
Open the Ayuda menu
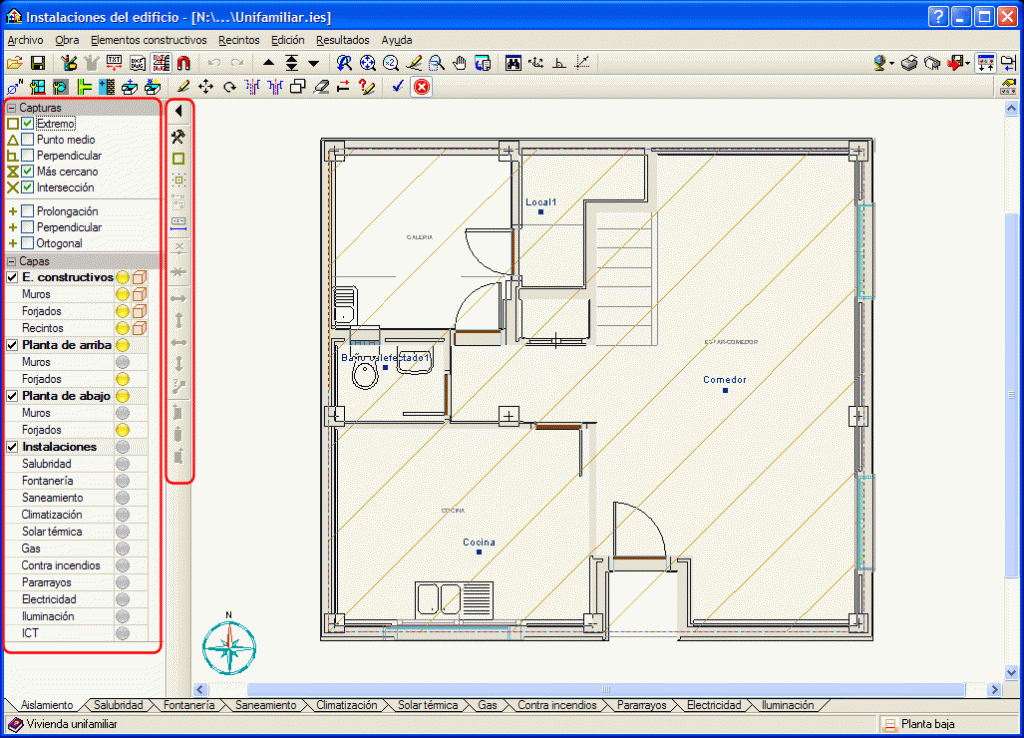[x=397, y=40]
